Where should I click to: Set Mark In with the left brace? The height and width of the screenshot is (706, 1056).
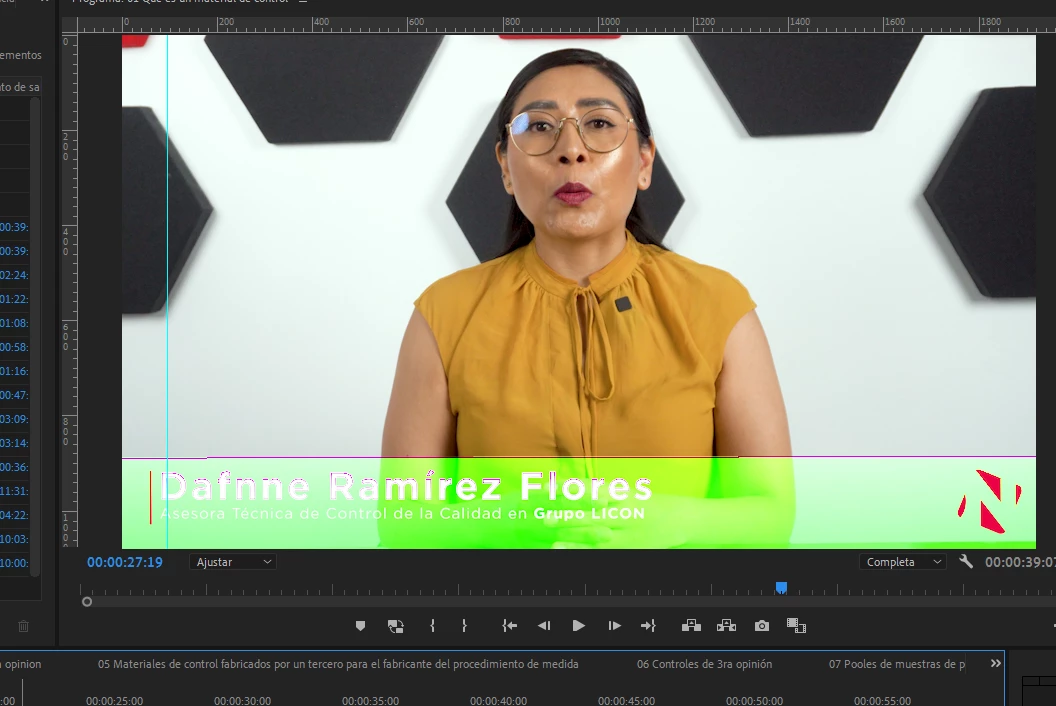pyautogui.click(x=432, y=626)
